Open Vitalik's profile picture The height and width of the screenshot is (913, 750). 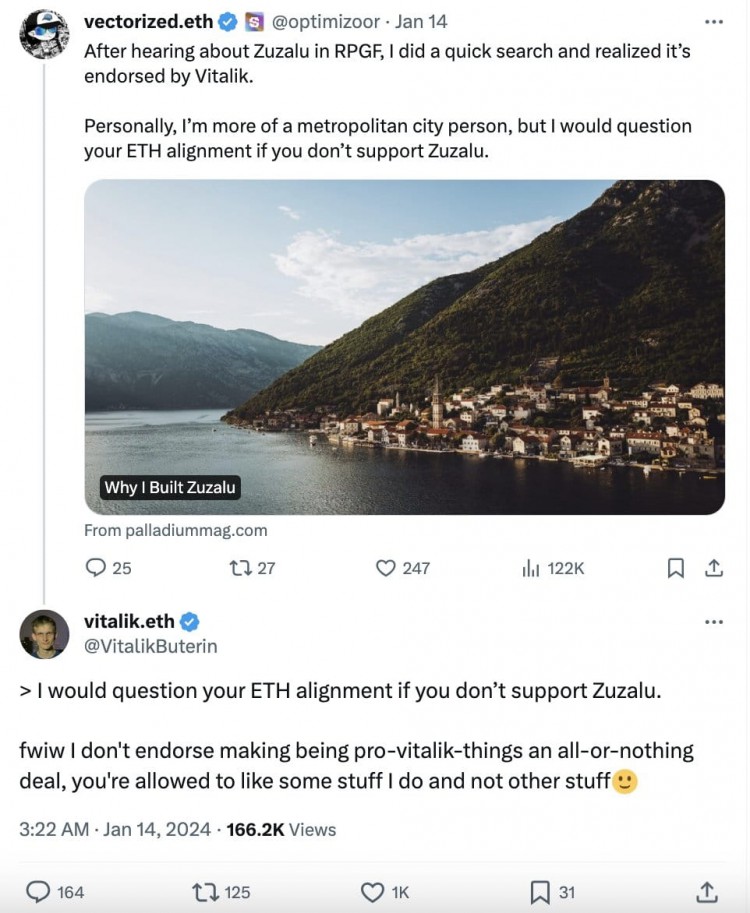(44, 634)
